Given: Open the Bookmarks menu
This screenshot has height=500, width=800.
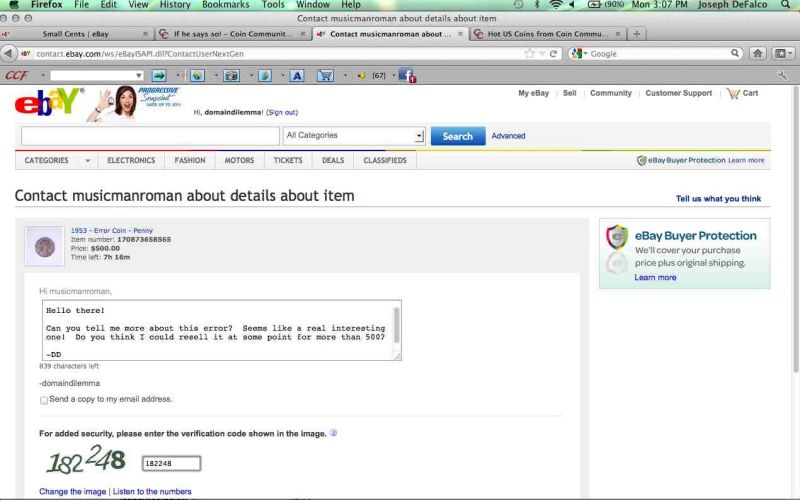Looking at the screenshot, I should pyautogui.click(x=226, y=5).
